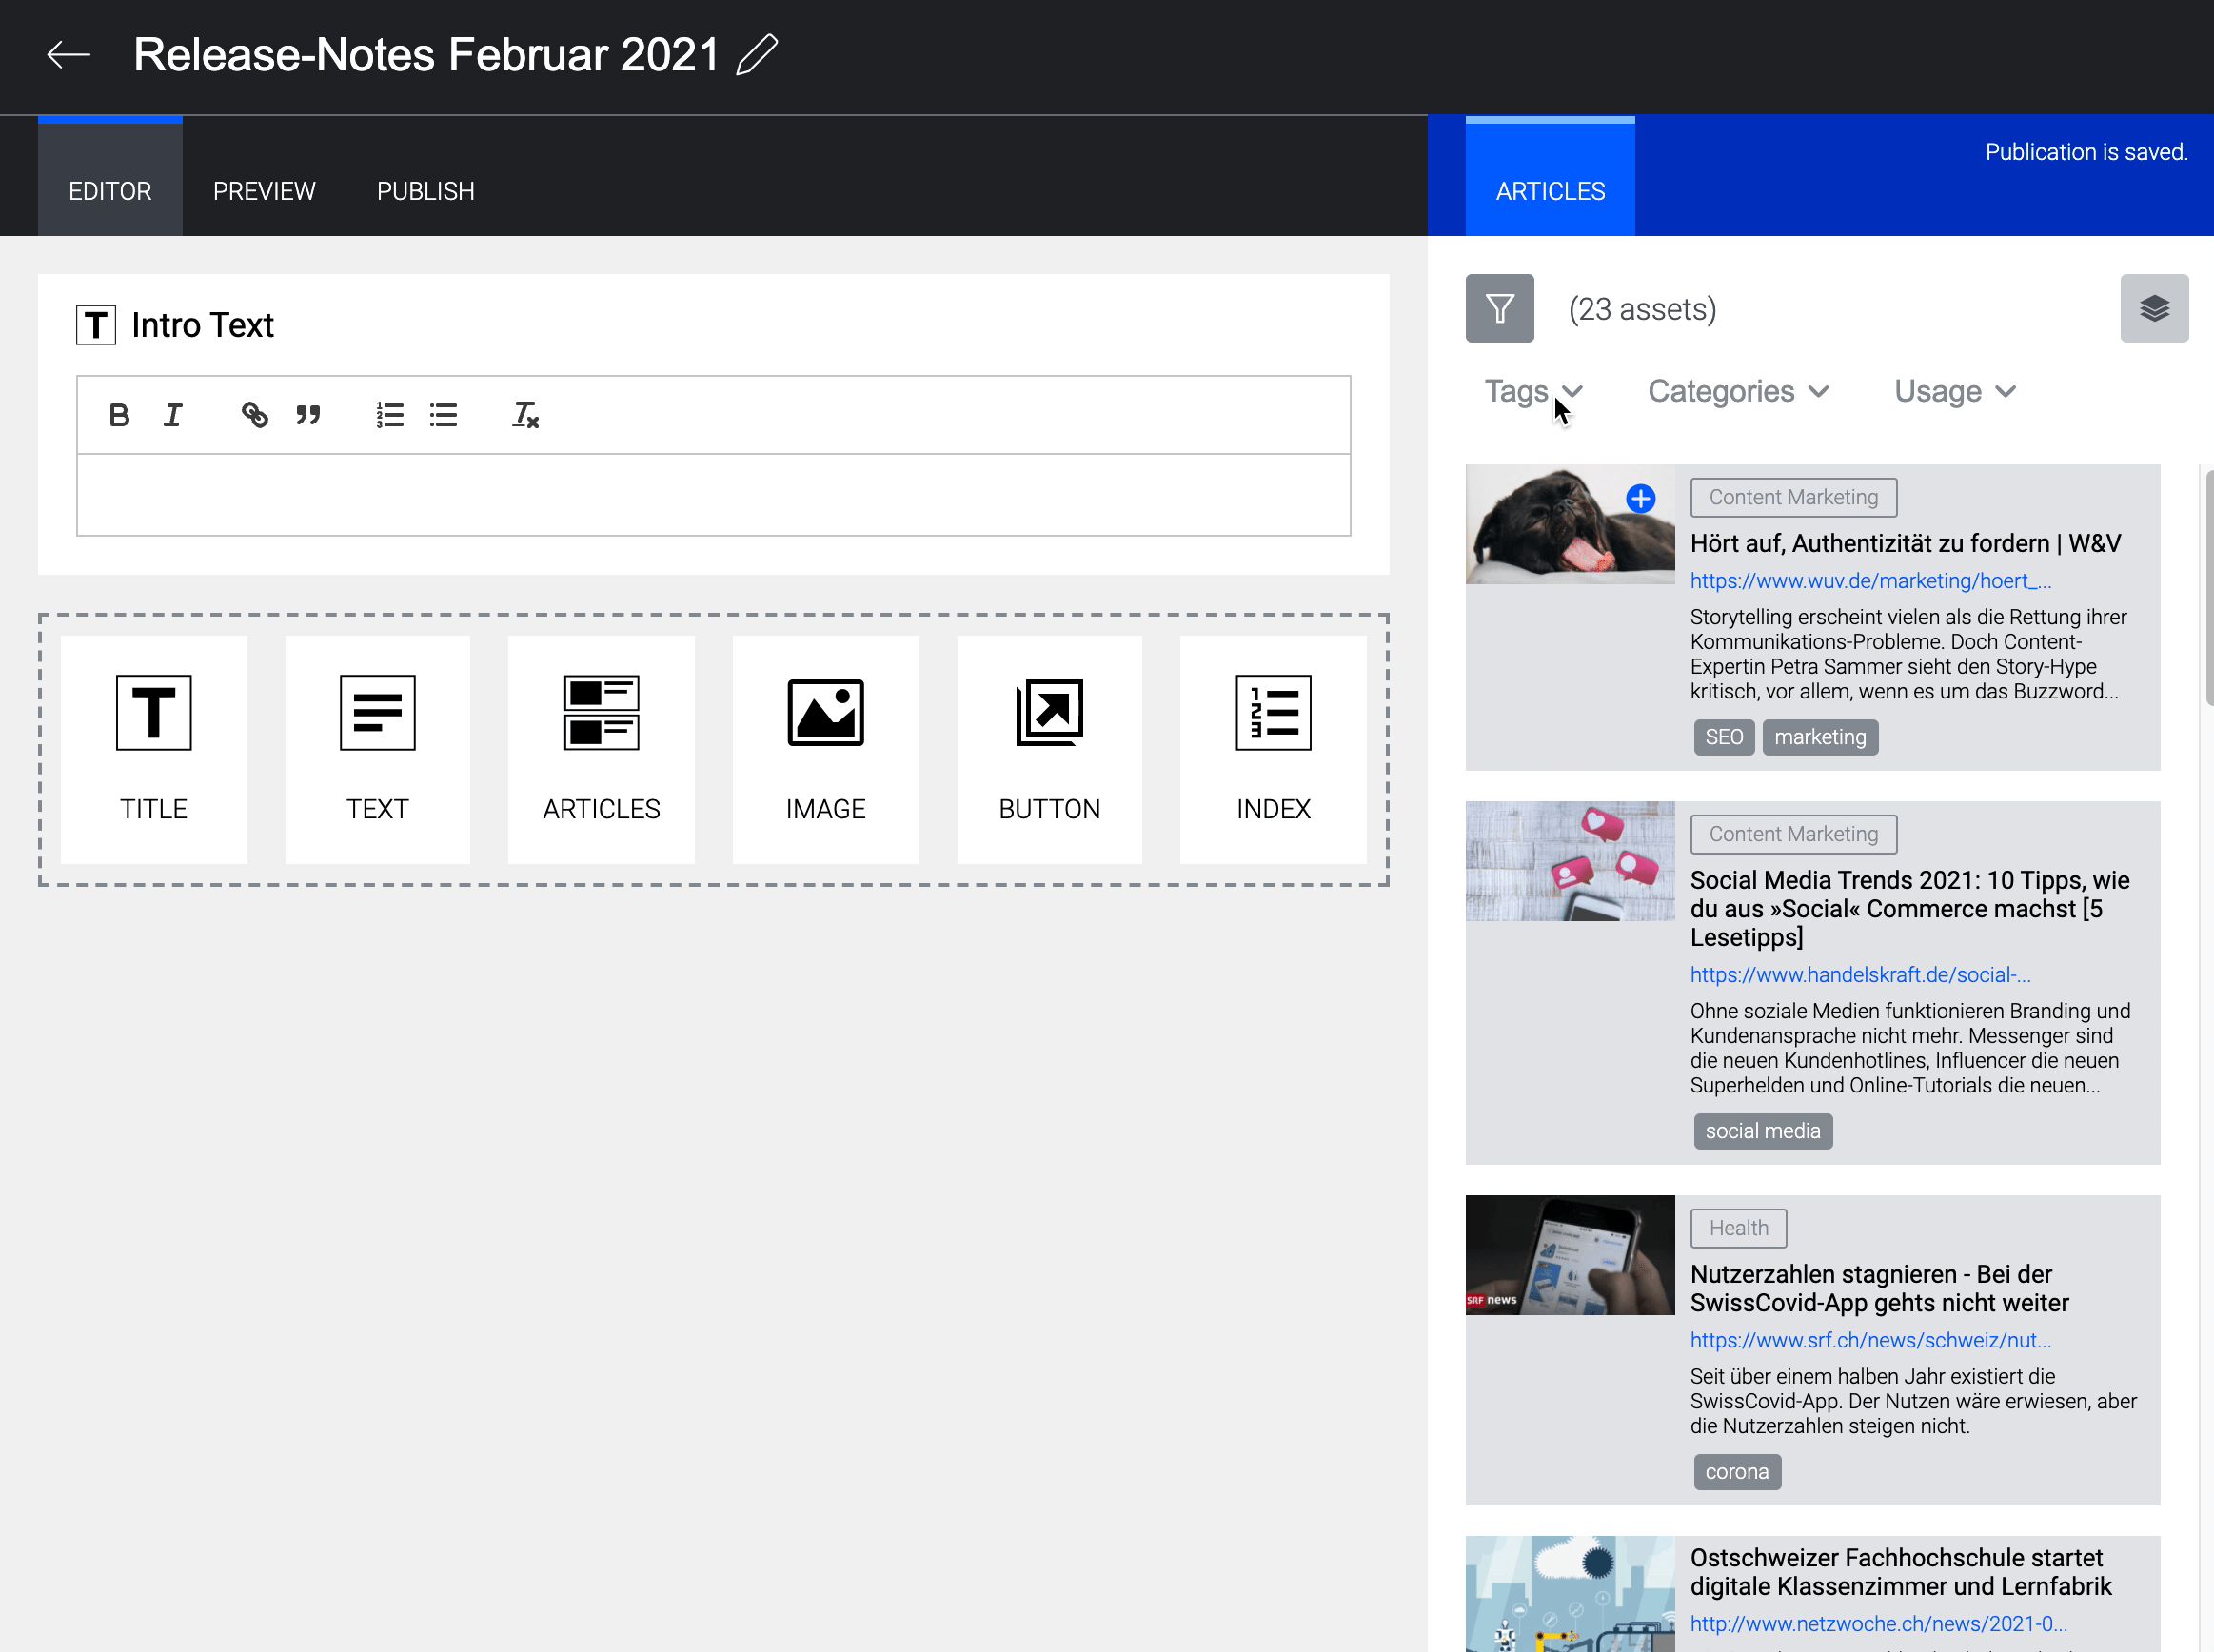Click the (23 assets) count label
Image resolution: width=2214 pixels, height=1652 pixels.
[1642, 309]
